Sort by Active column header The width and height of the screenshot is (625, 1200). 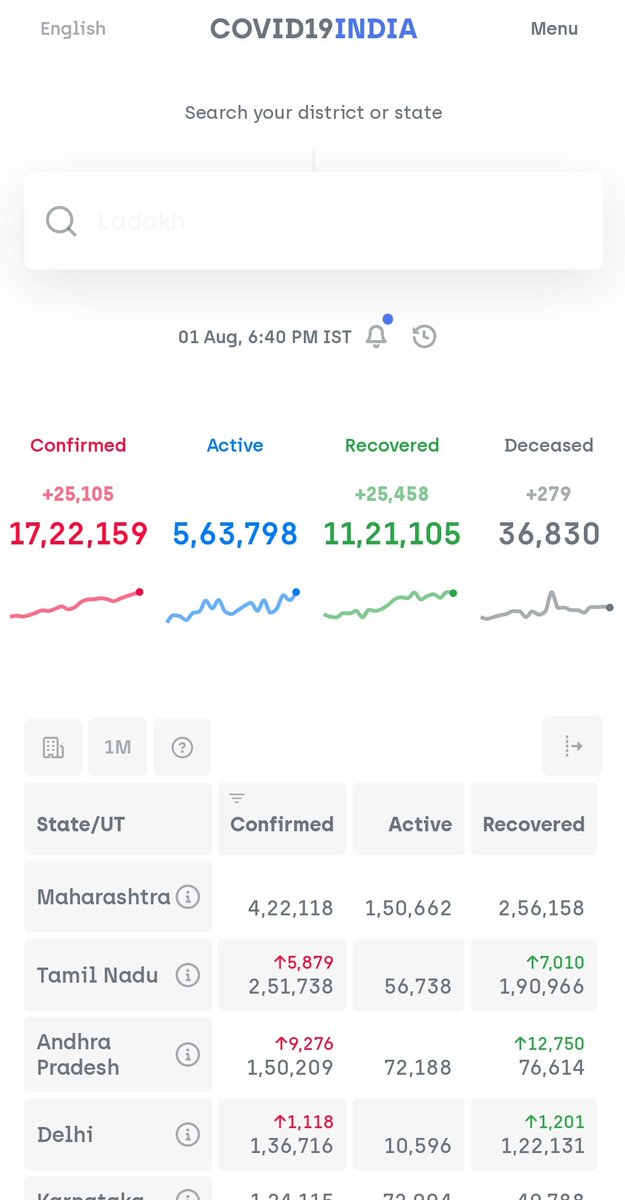tap(408, 819)
